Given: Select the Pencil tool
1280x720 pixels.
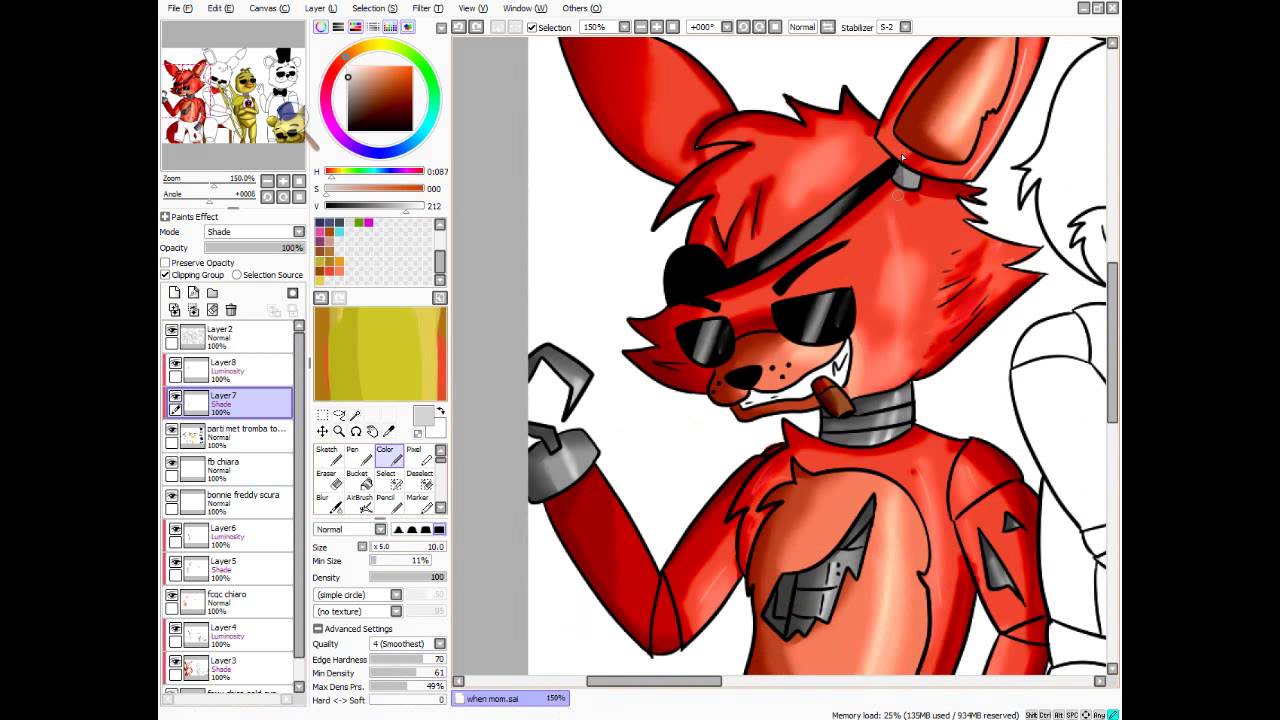Looking at the screenshot, I should 388,503.
